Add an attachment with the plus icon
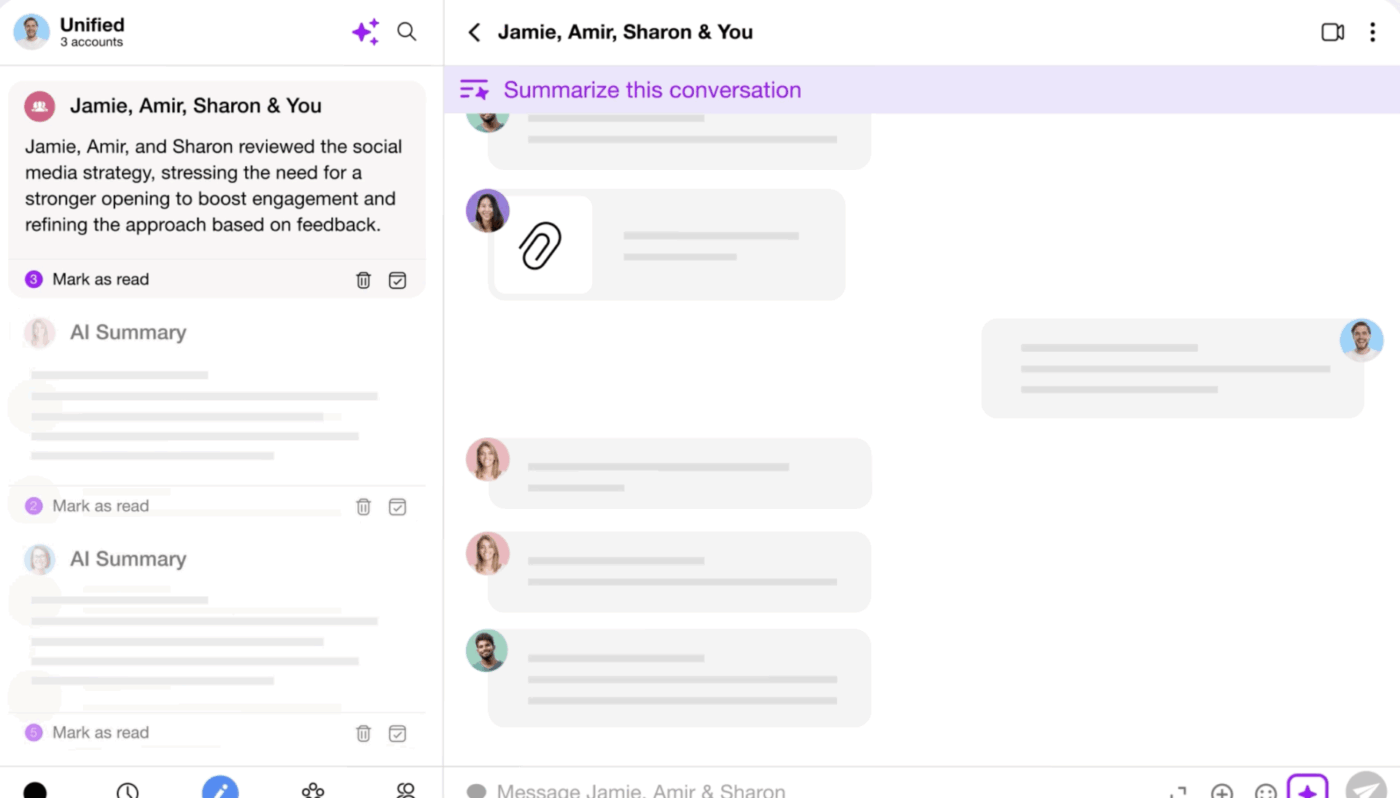The image size is (1400, 798). tap(1222, 791)
